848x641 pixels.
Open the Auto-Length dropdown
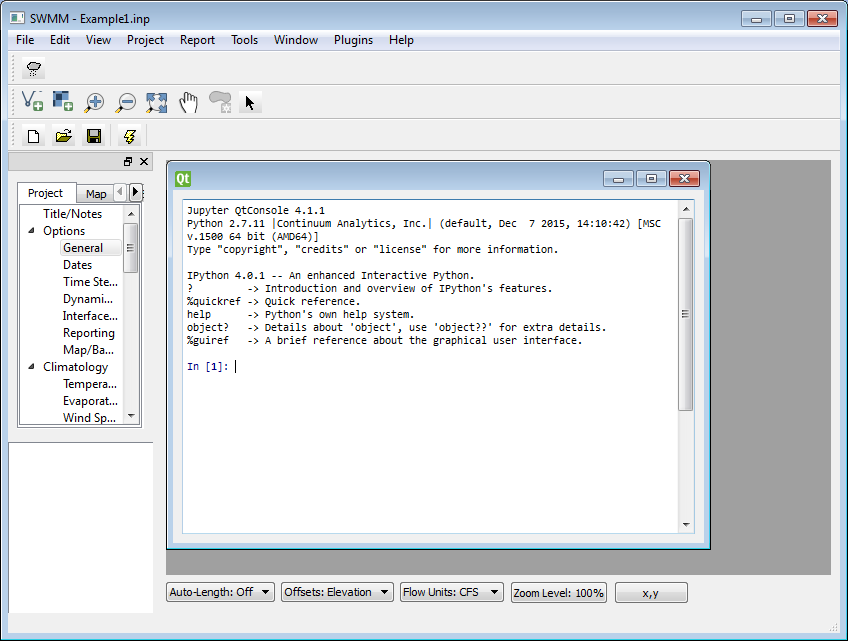(220, 592)
